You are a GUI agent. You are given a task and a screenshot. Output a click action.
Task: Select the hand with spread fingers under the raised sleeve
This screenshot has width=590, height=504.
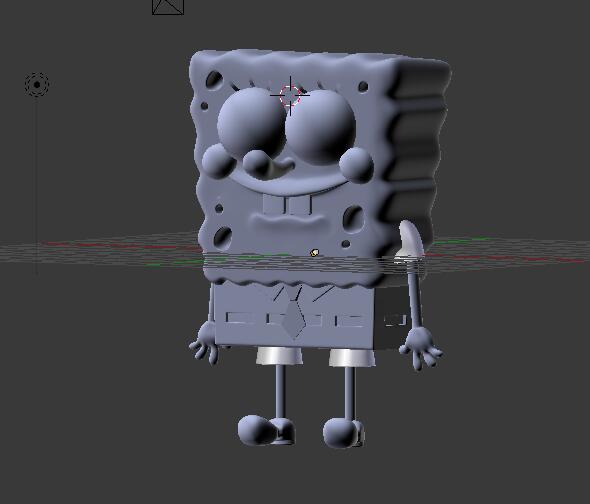(x=420, y=348)
